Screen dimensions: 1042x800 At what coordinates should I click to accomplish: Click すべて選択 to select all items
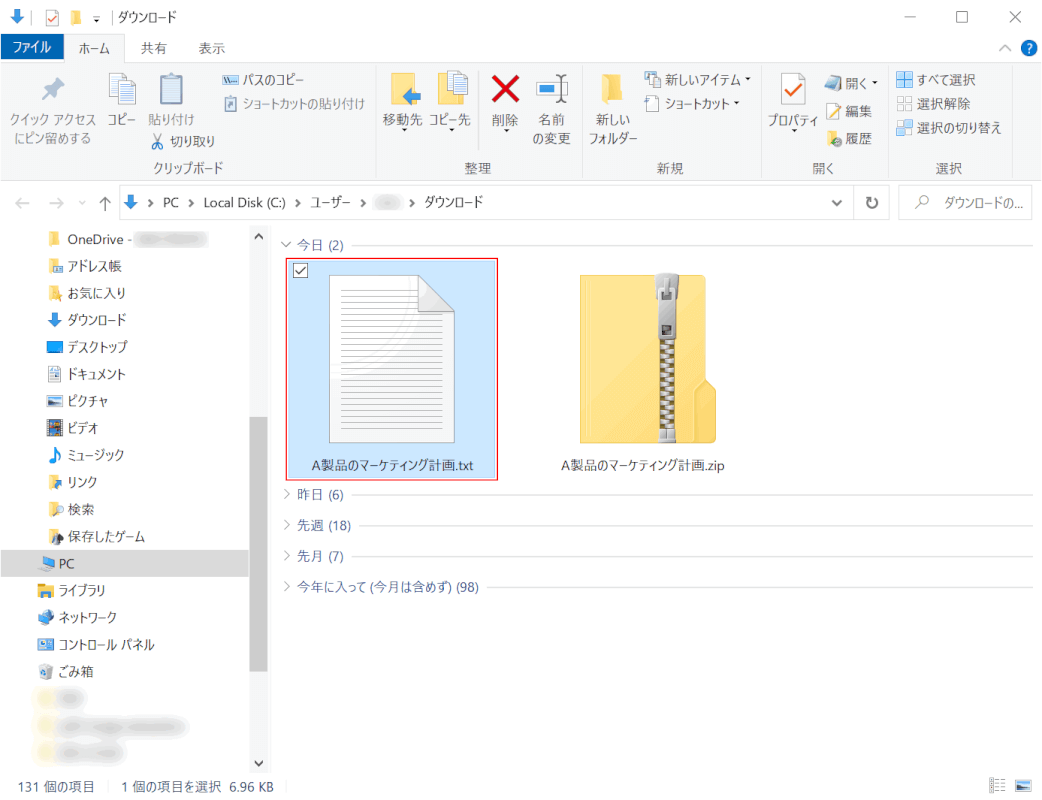(936, 80)
